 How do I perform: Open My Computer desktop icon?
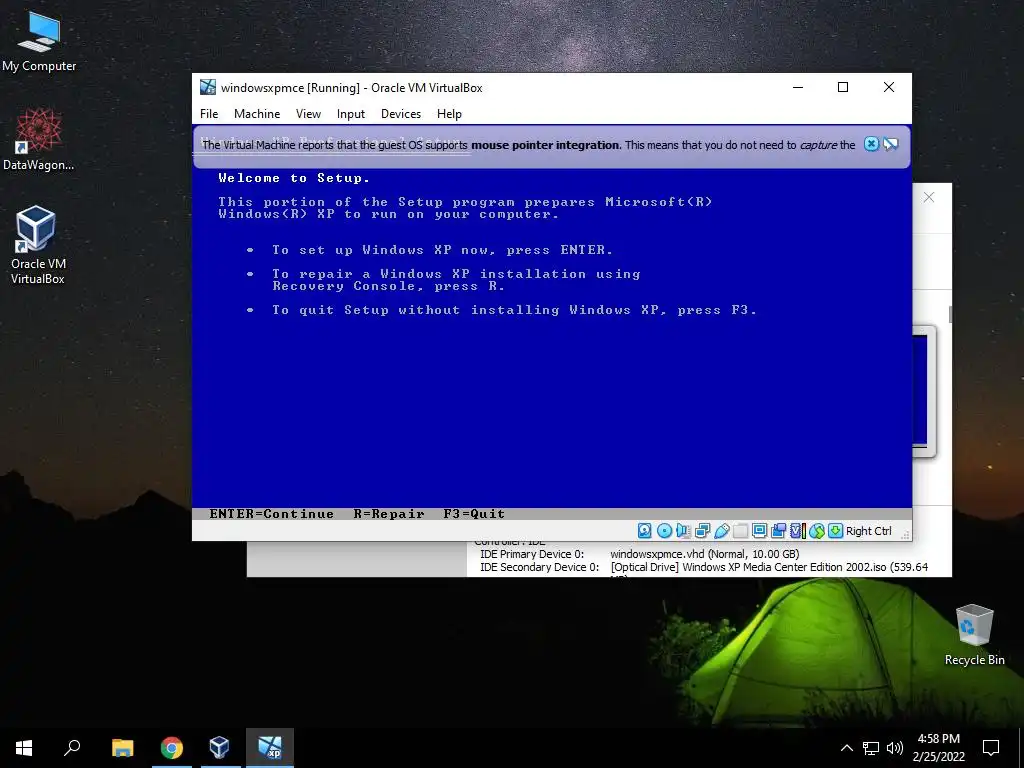(x=39, y=42)
